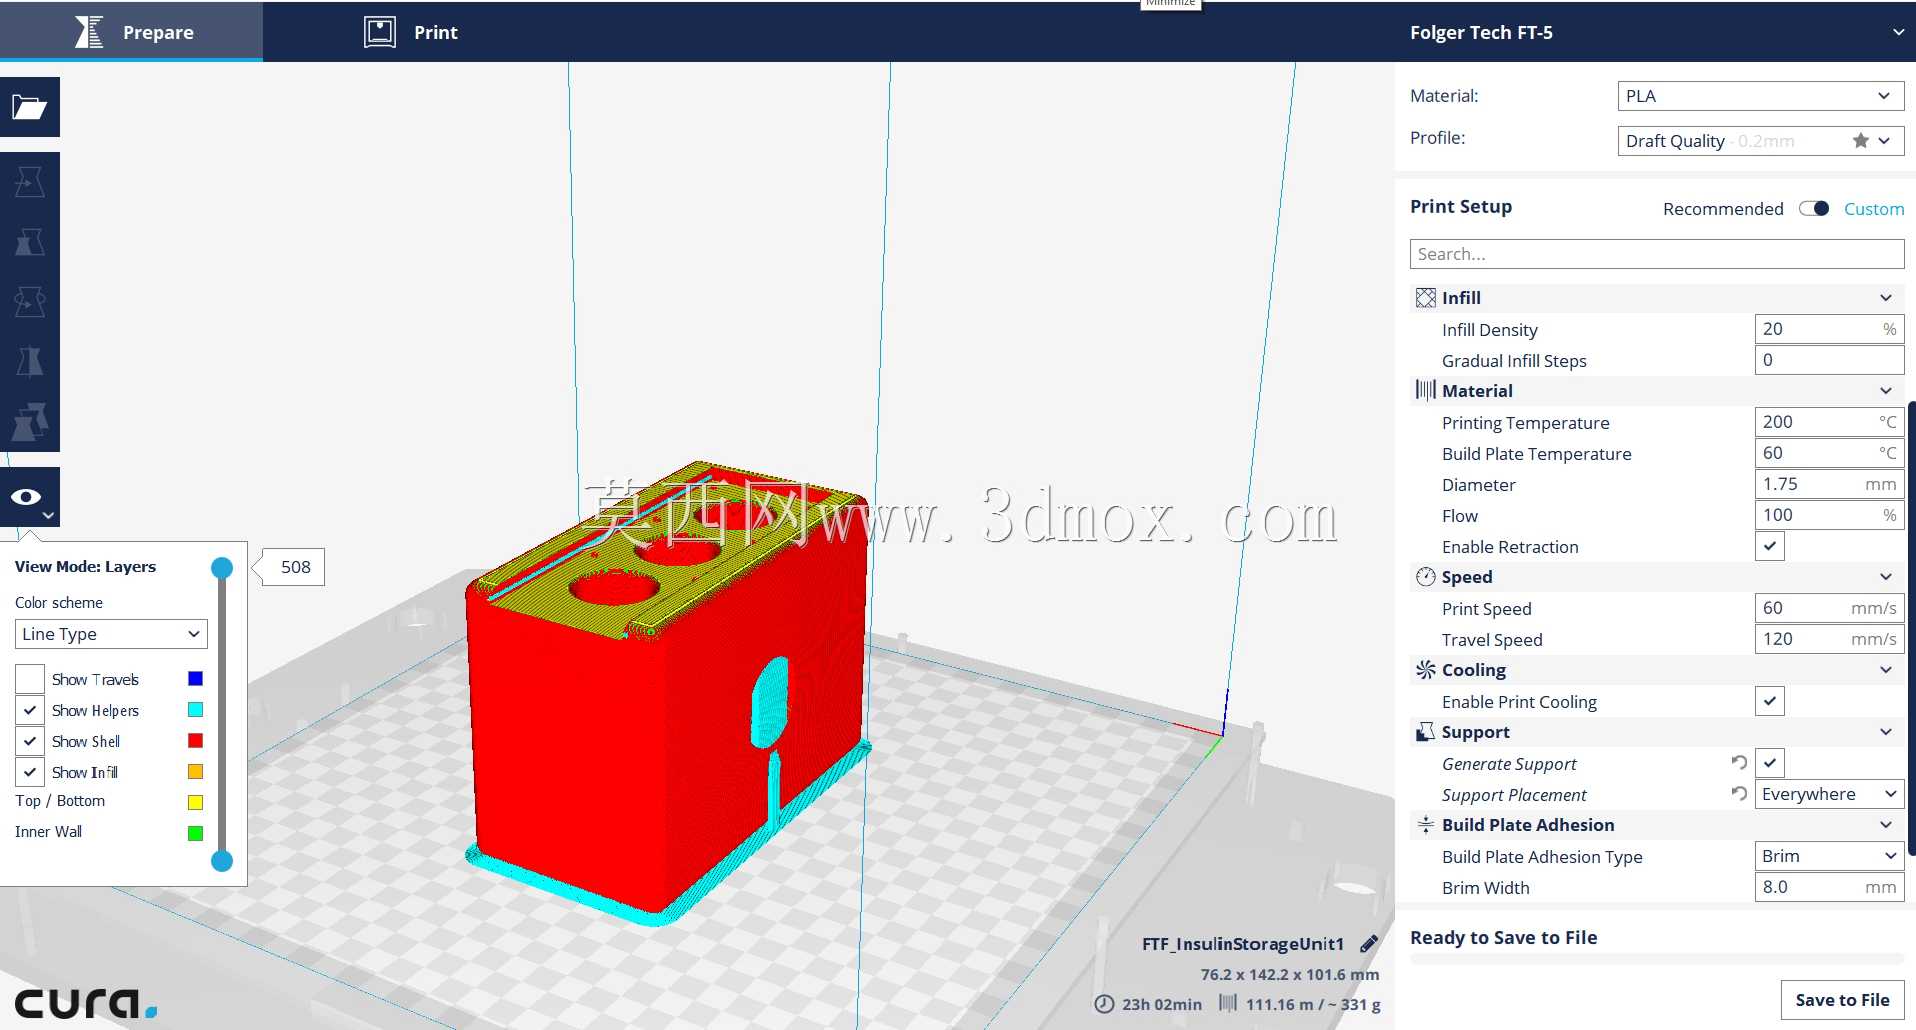Click the Print stage monitor icon
The height and width of the screenshot is (1030, 1916).
[380, 32]
